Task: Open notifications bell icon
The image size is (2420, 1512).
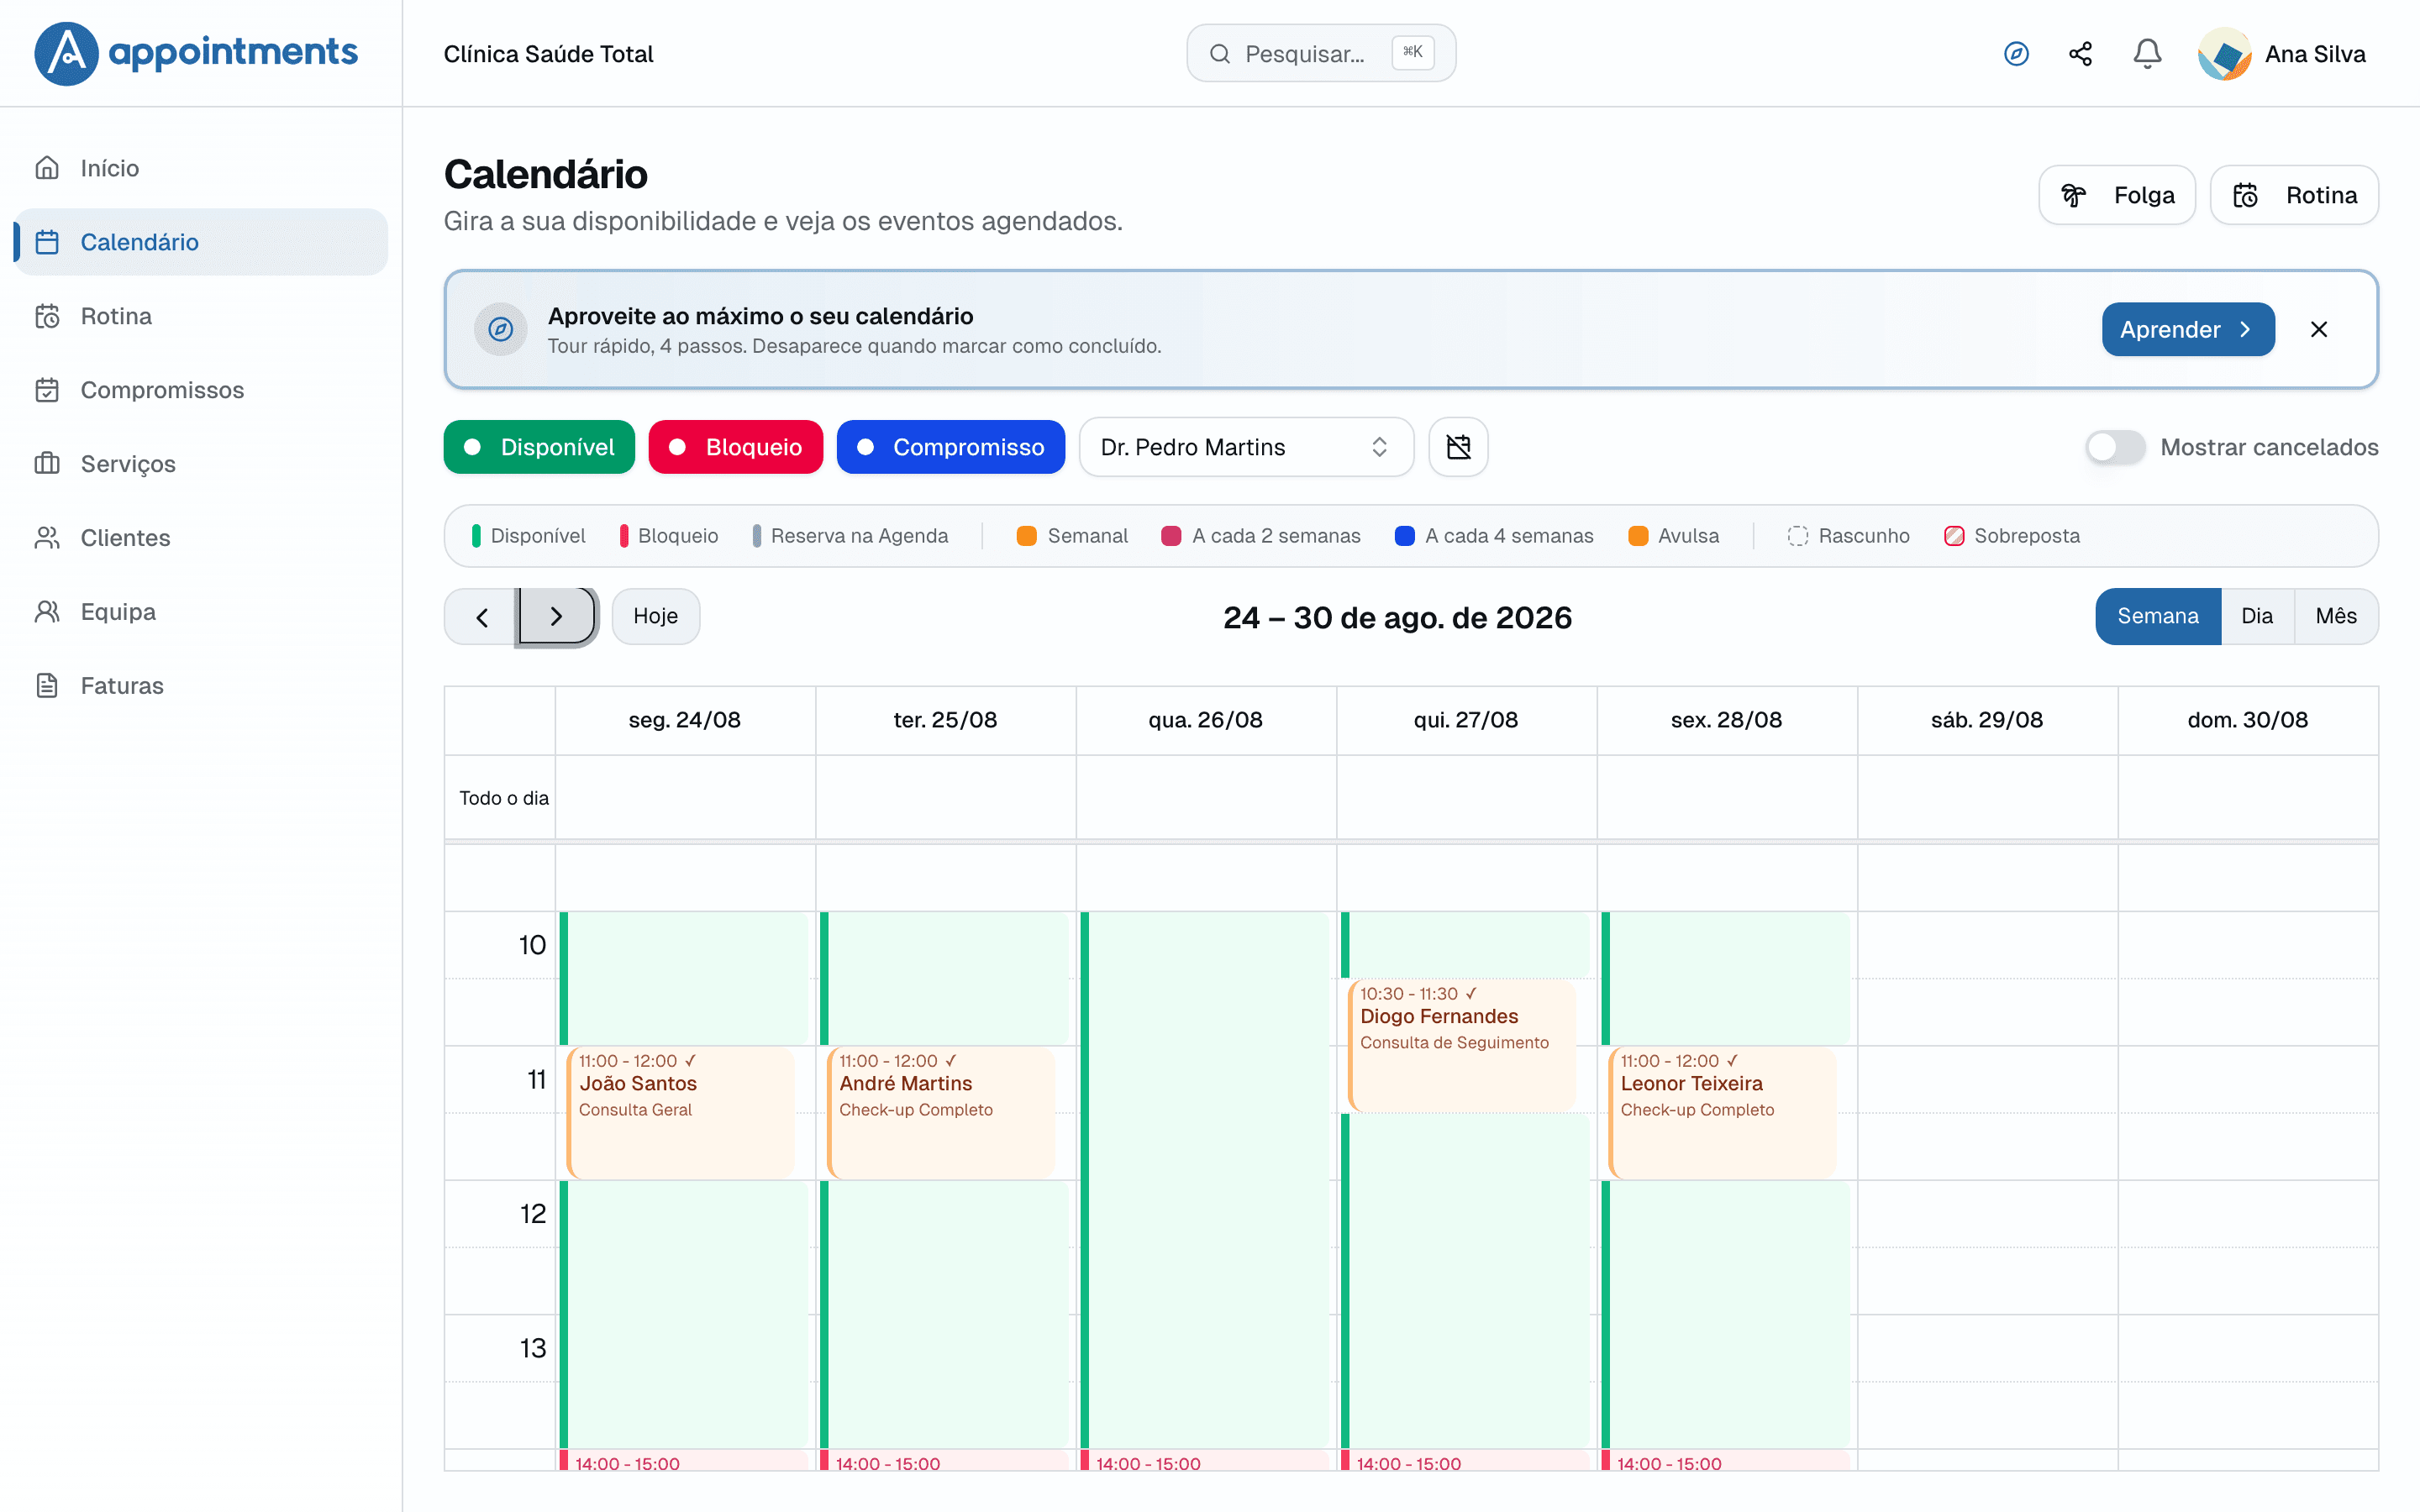Action: coord(2147,54)
